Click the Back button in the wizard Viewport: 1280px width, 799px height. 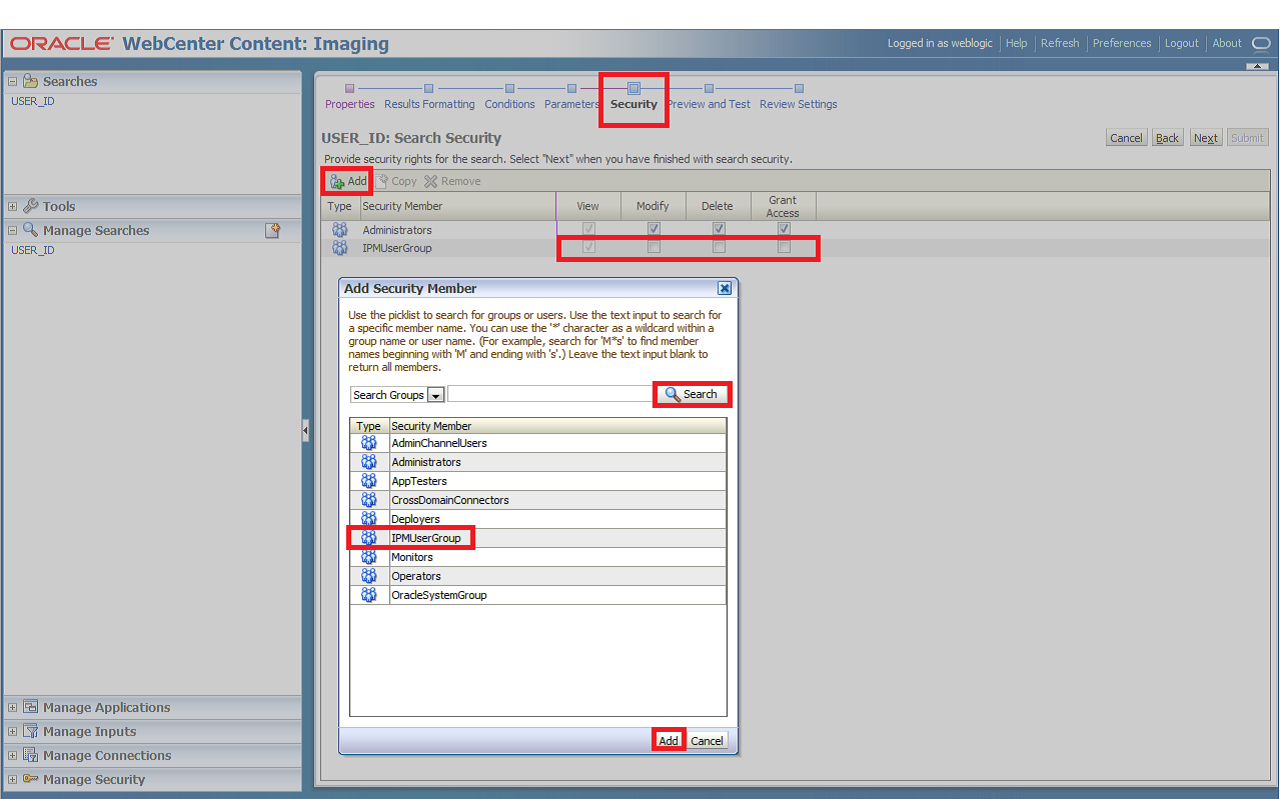pos(1168,138)
